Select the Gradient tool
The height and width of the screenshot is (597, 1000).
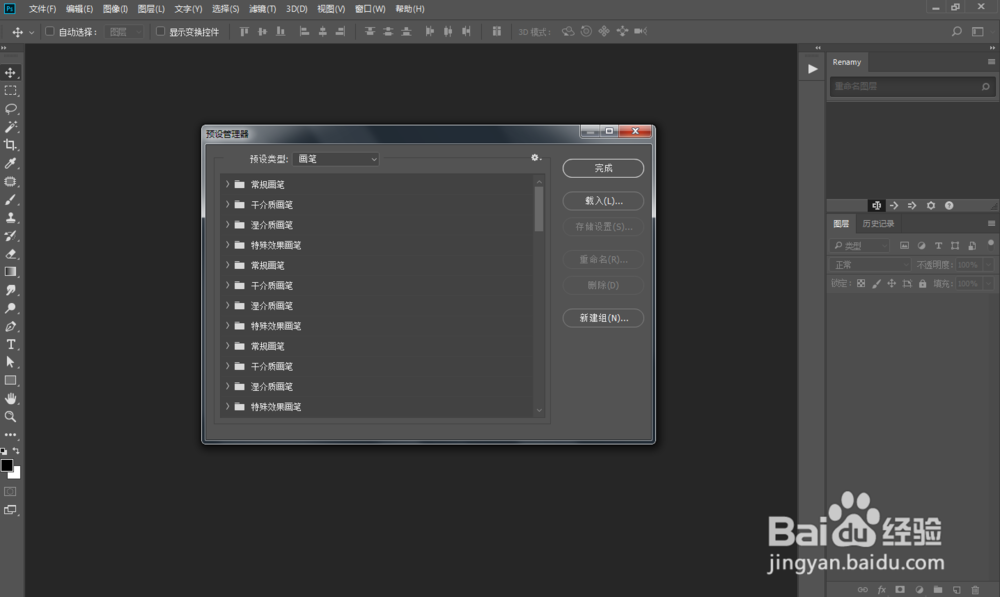coord(10,272)
